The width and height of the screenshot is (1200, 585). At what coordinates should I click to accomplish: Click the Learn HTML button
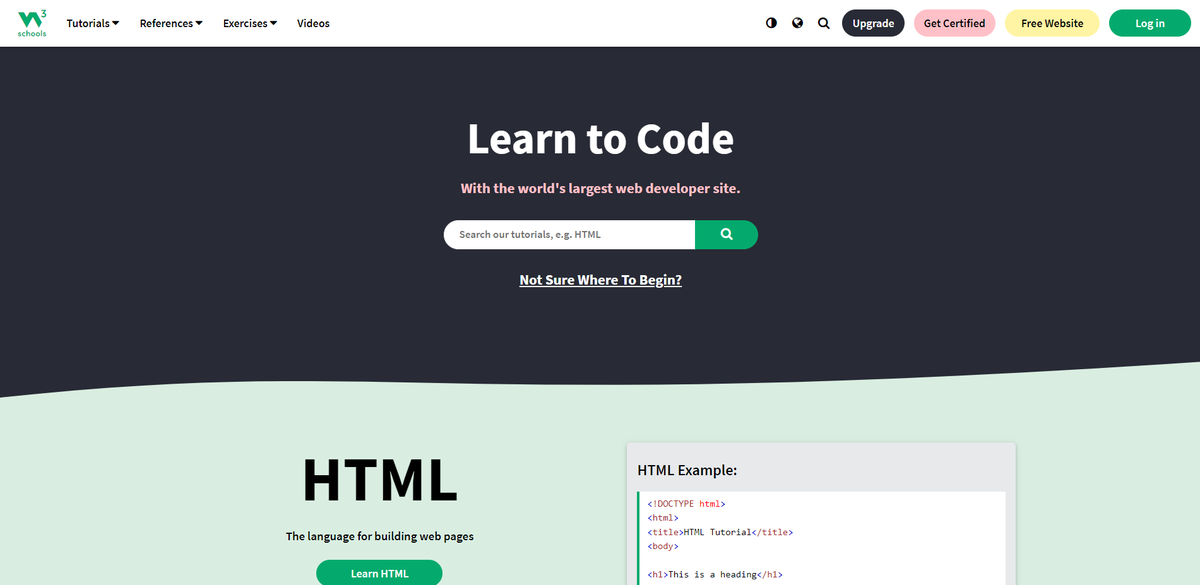click(x=379, y=572)
